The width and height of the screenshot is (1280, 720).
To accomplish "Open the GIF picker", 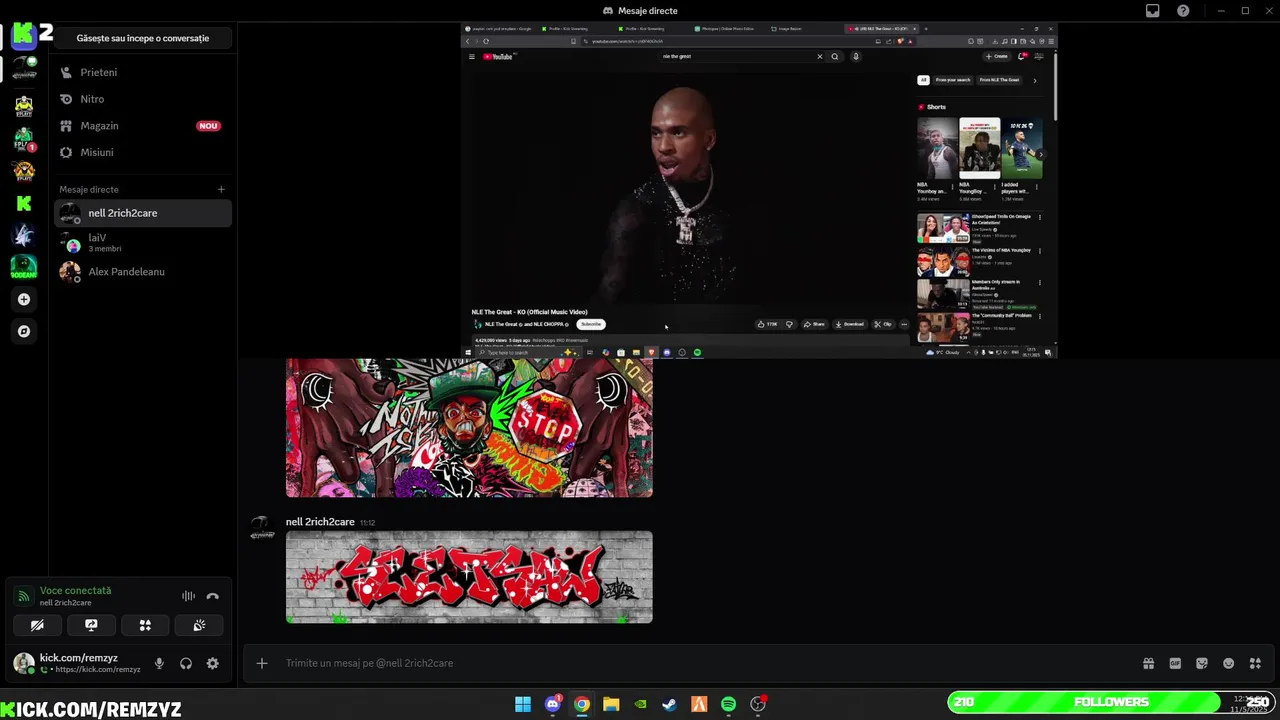I will click(x=1175, y=663).
